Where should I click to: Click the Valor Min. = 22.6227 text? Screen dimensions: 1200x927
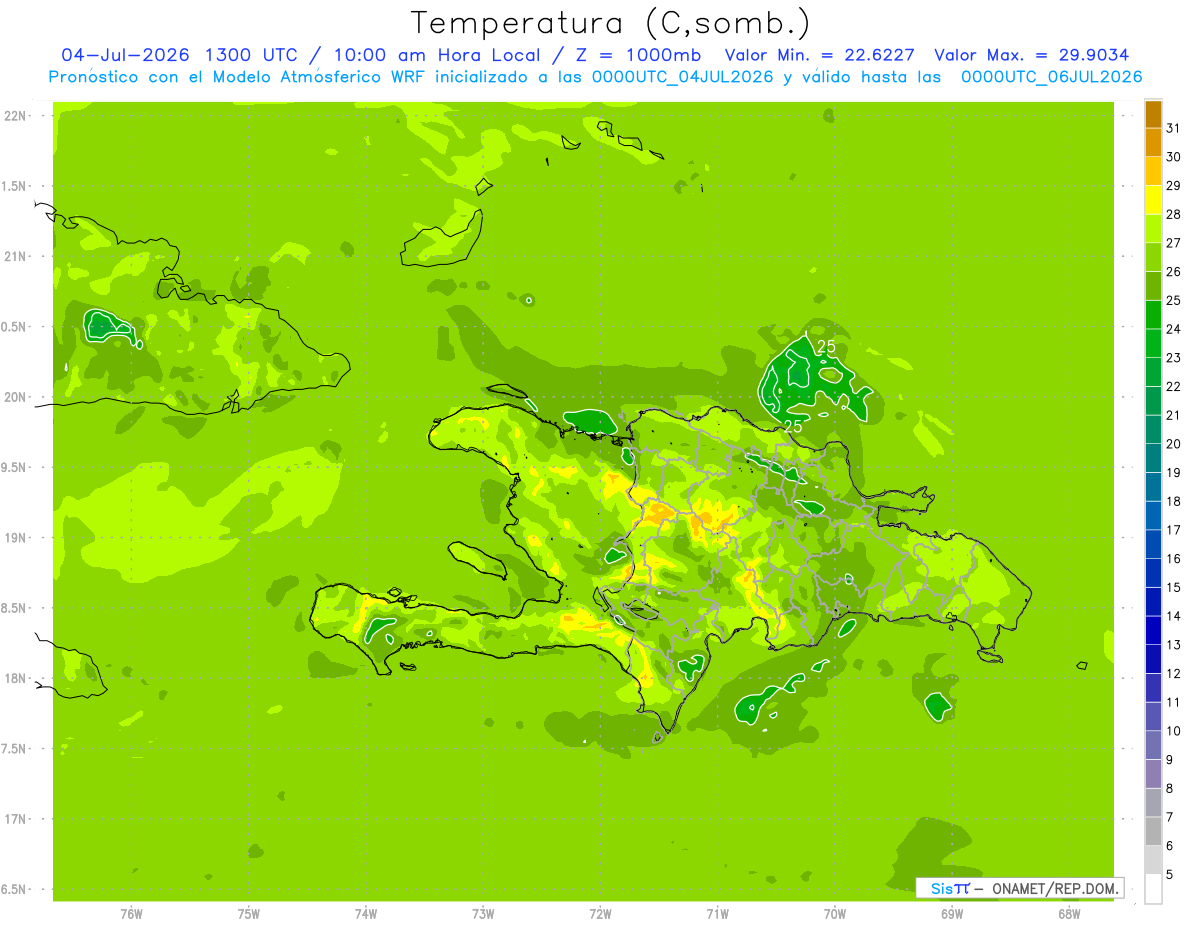click(820, 55)
